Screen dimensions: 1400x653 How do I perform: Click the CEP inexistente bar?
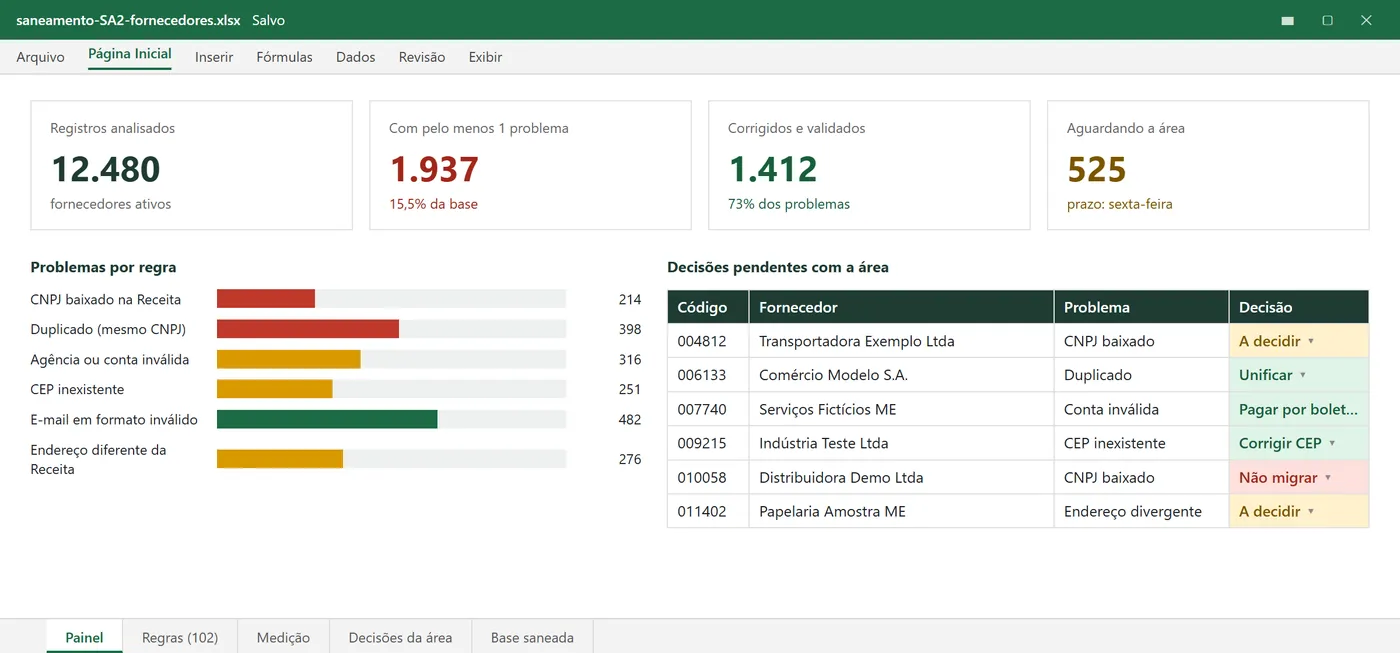(x=274, y=389)
